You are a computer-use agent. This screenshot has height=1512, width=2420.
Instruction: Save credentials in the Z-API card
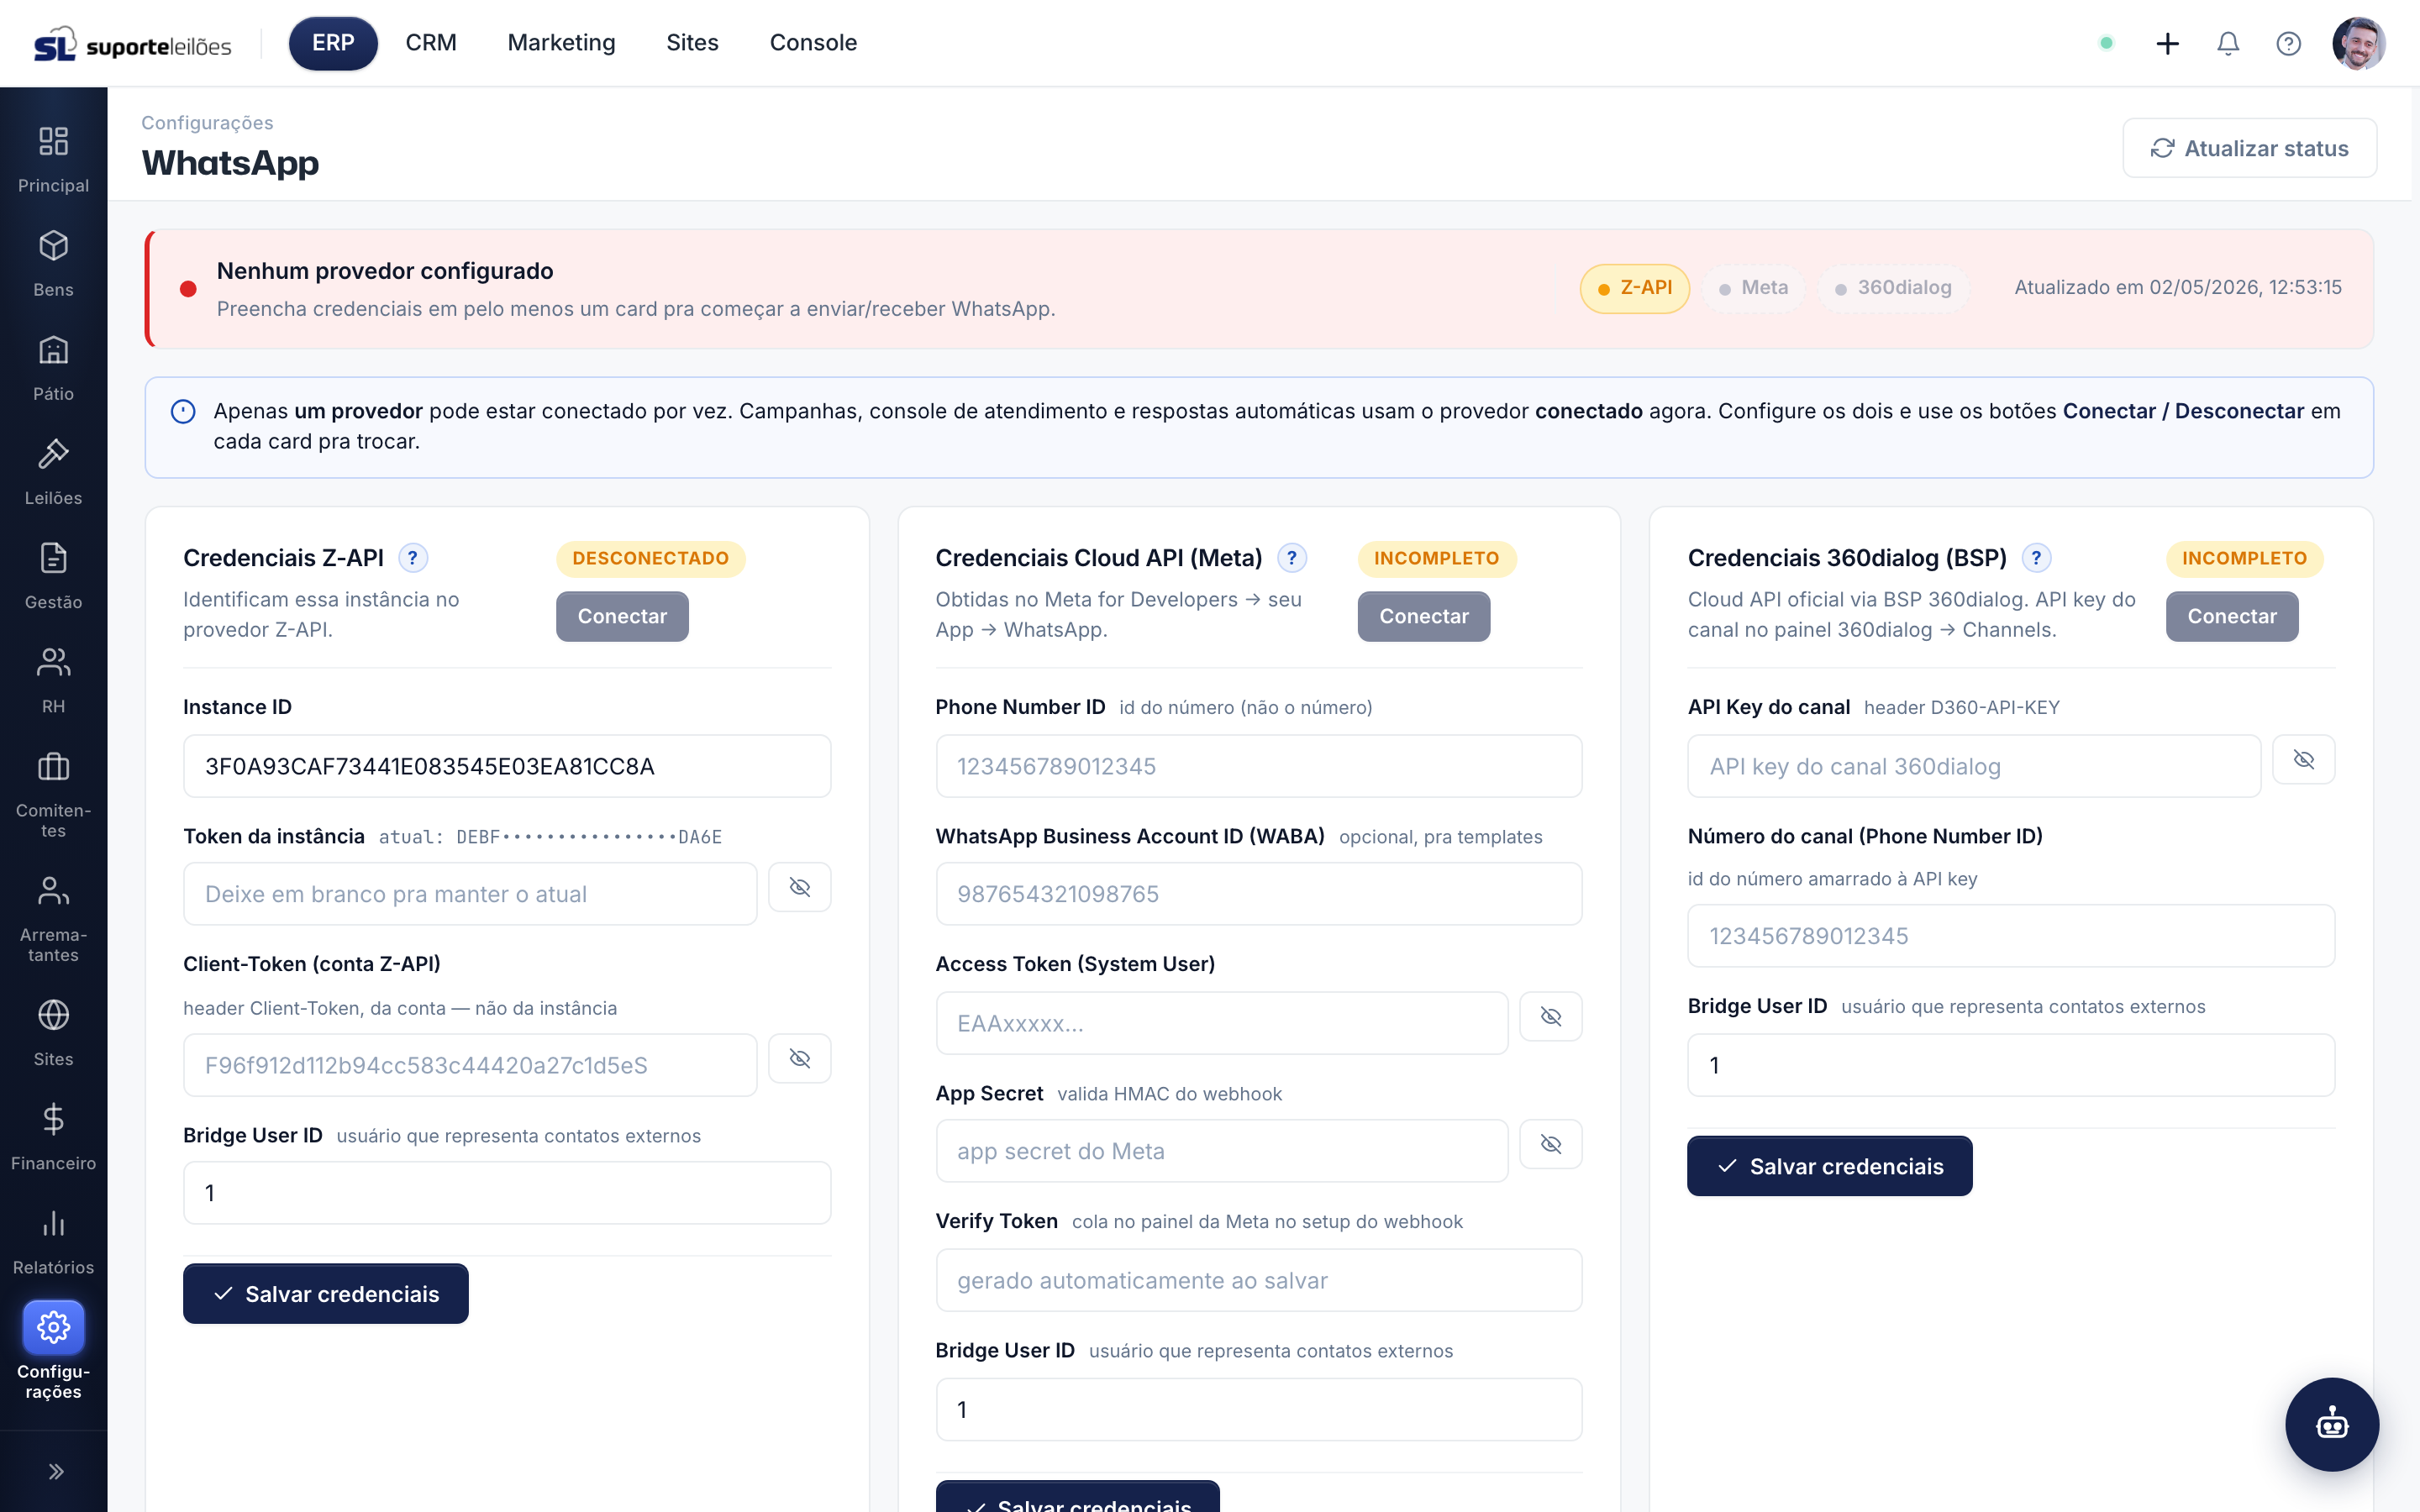(x=326, y=1294)
